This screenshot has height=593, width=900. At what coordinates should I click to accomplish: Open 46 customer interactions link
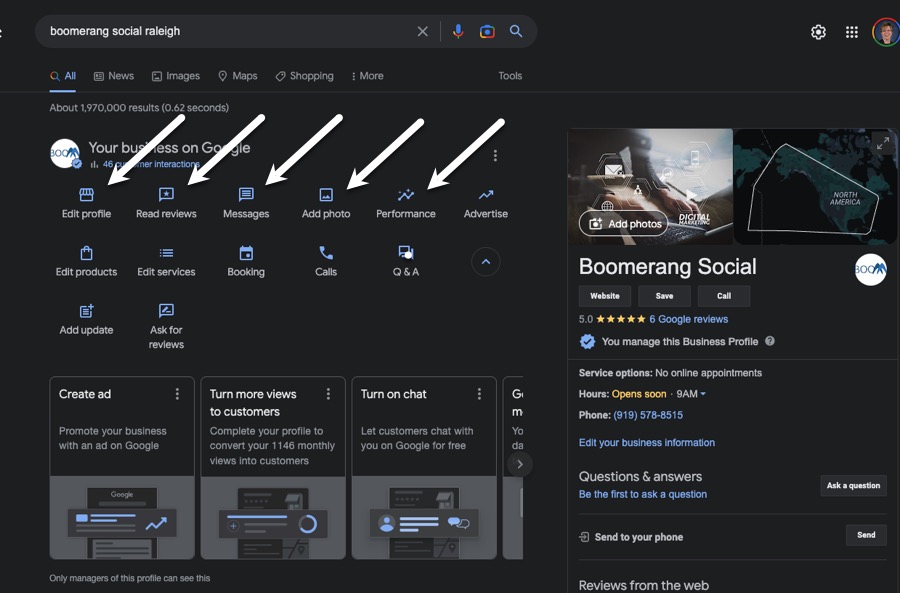[151, 164]
